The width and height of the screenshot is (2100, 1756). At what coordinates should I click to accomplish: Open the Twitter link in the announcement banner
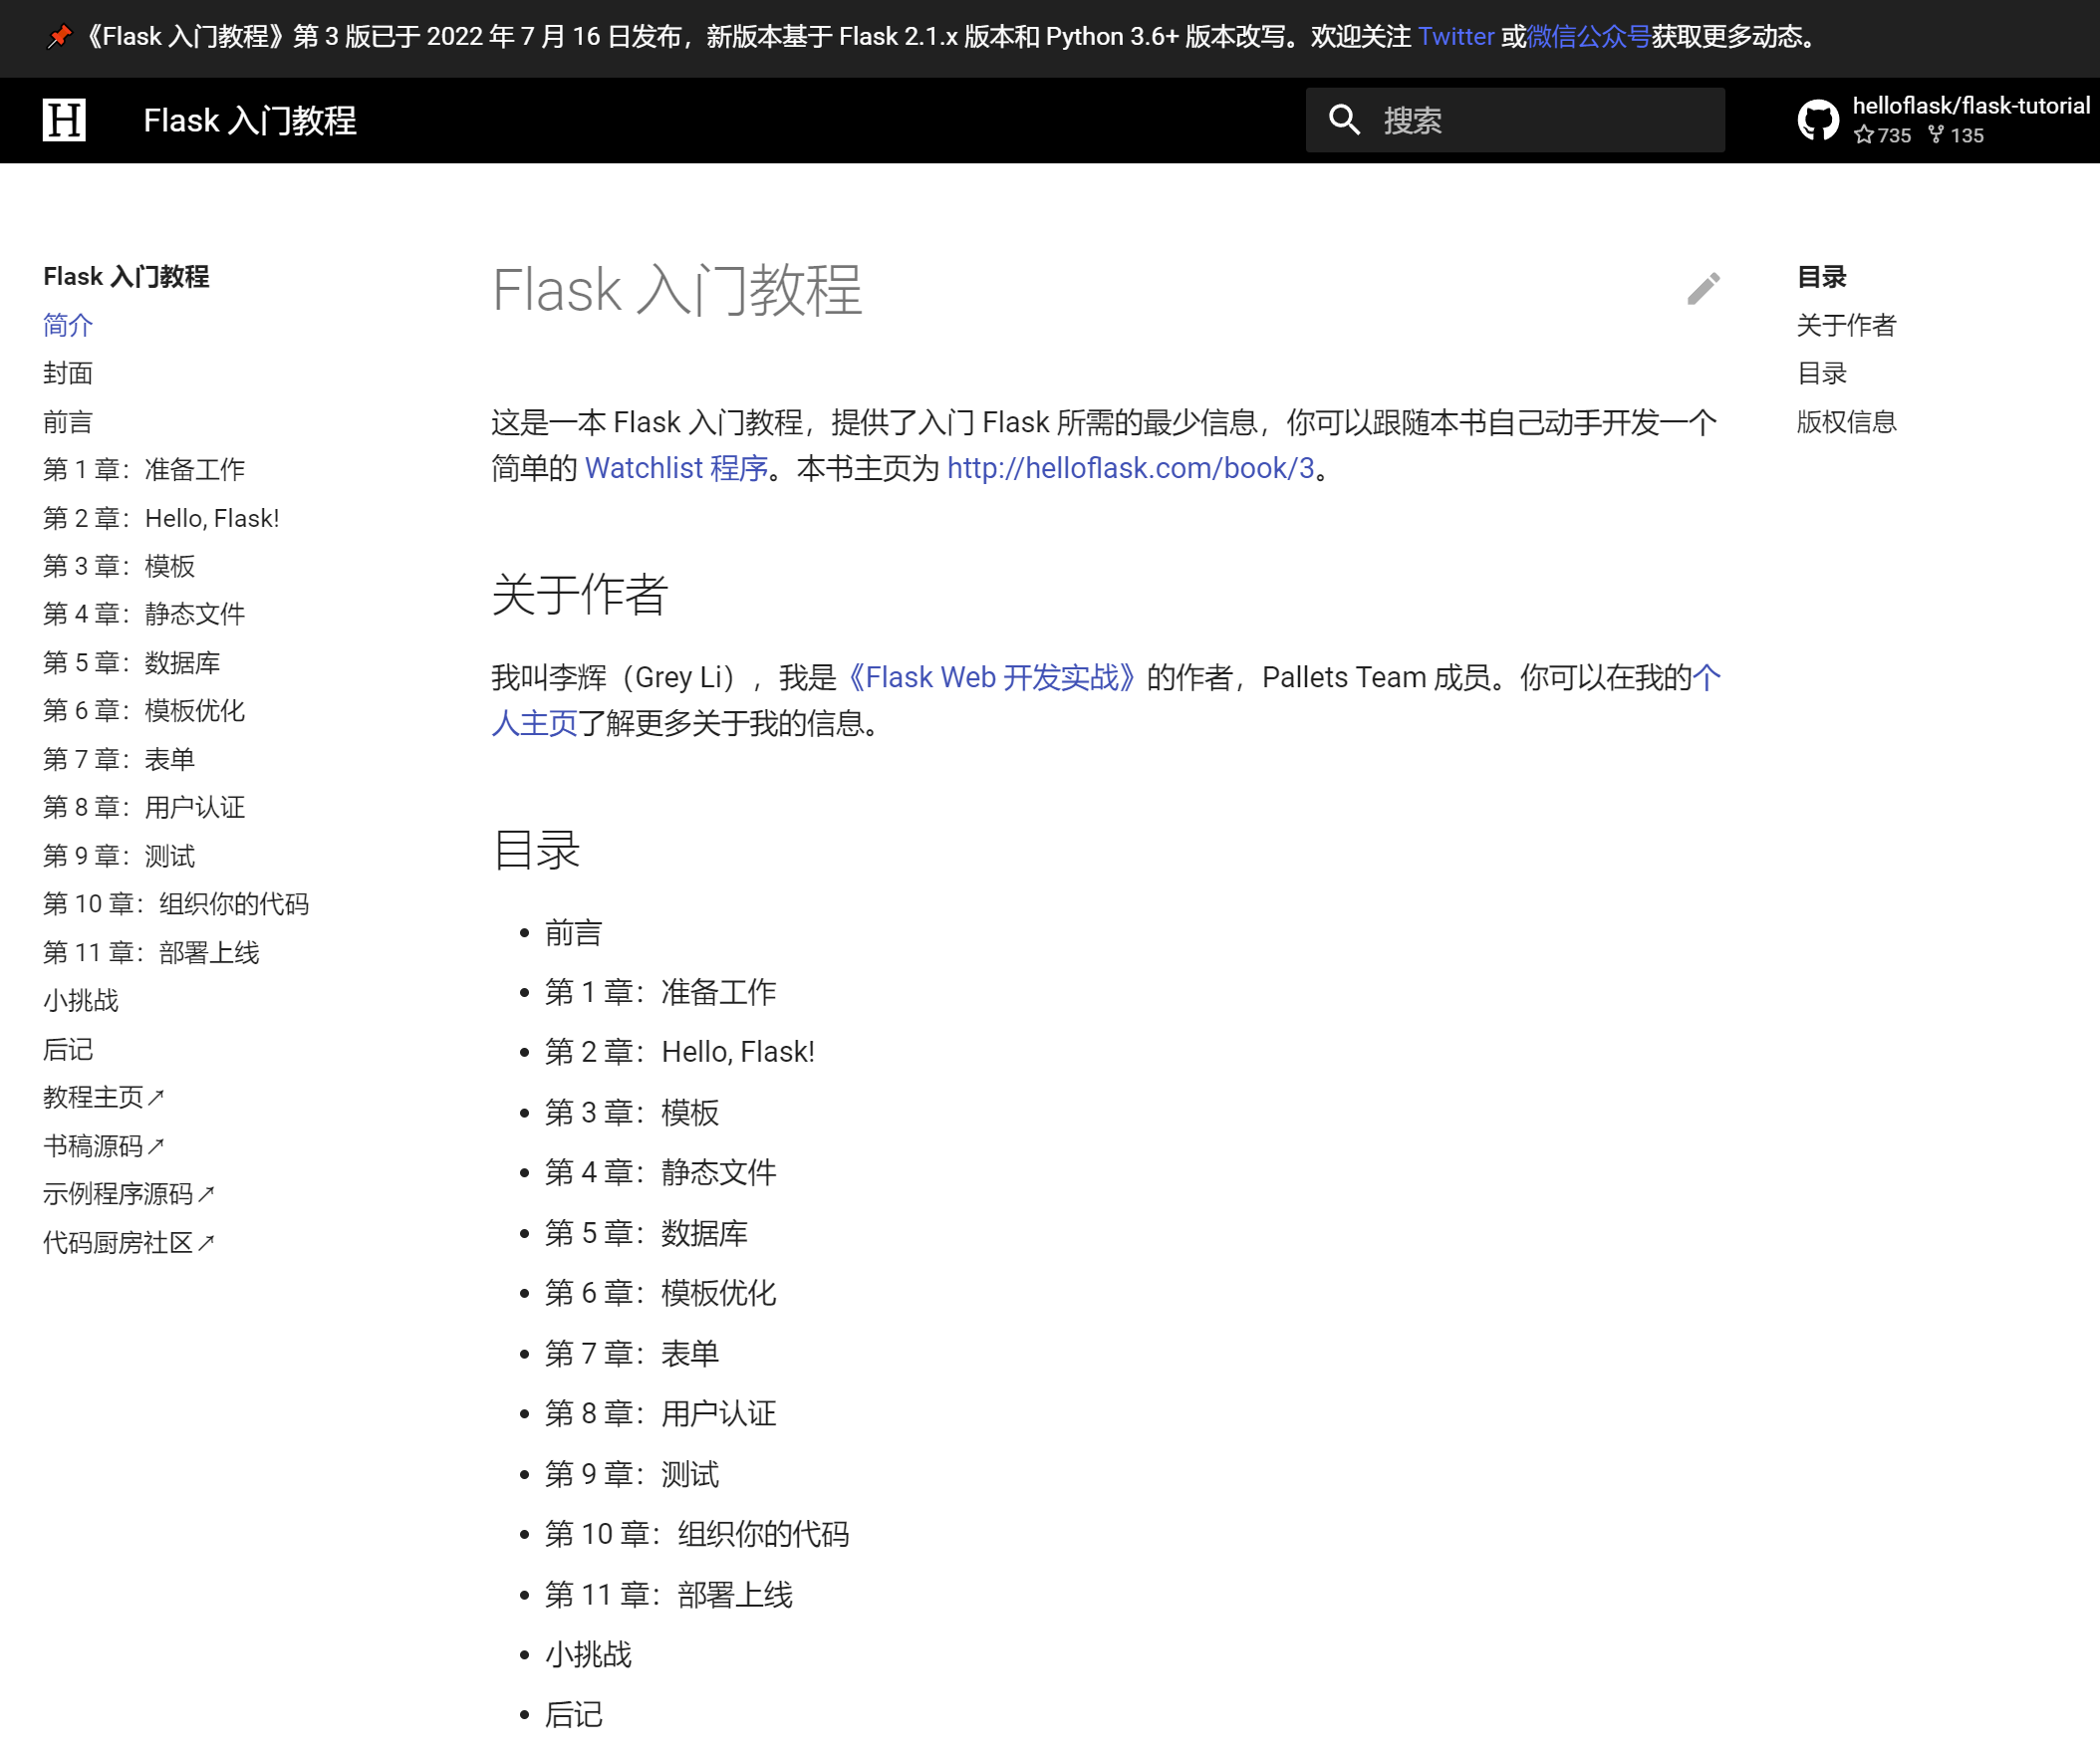(x=1456, y=37)
